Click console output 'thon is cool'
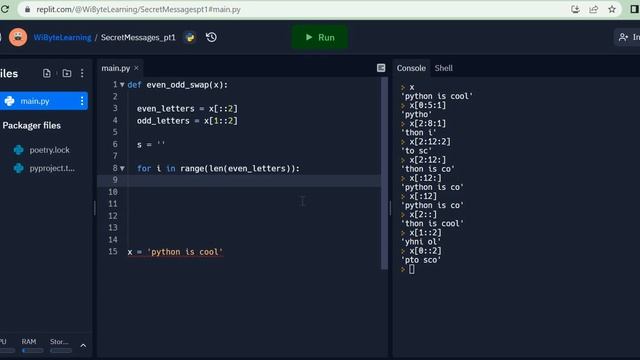The width and height of the screenshot is (640, 360). tap(433, 223)
